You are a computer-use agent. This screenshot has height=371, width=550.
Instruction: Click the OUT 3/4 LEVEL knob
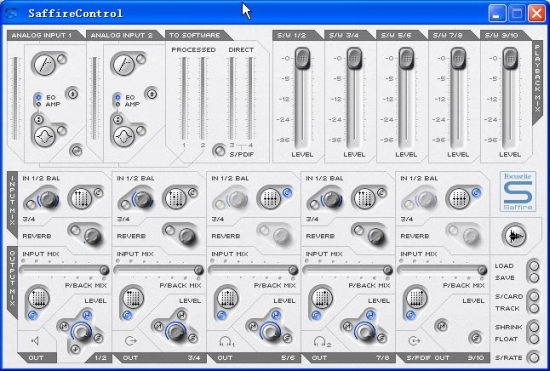tap(176, 331)
